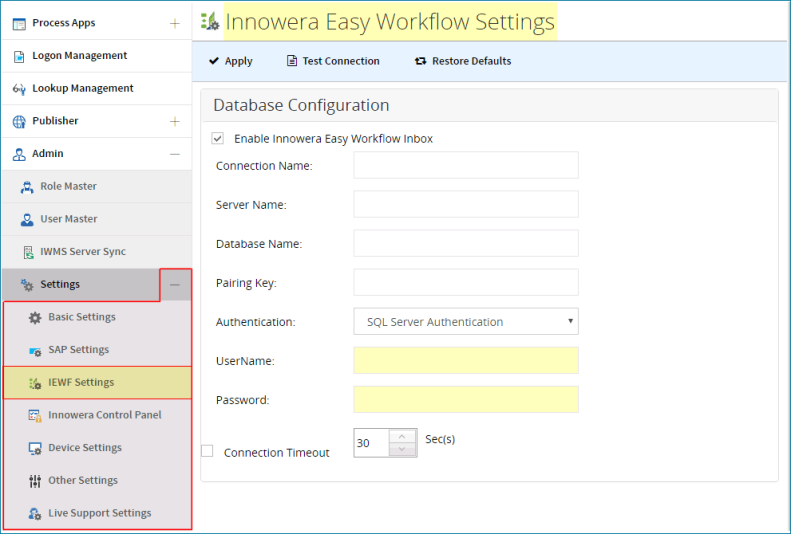
Task: Open Device Settings page
Action: tap(97, 448)
